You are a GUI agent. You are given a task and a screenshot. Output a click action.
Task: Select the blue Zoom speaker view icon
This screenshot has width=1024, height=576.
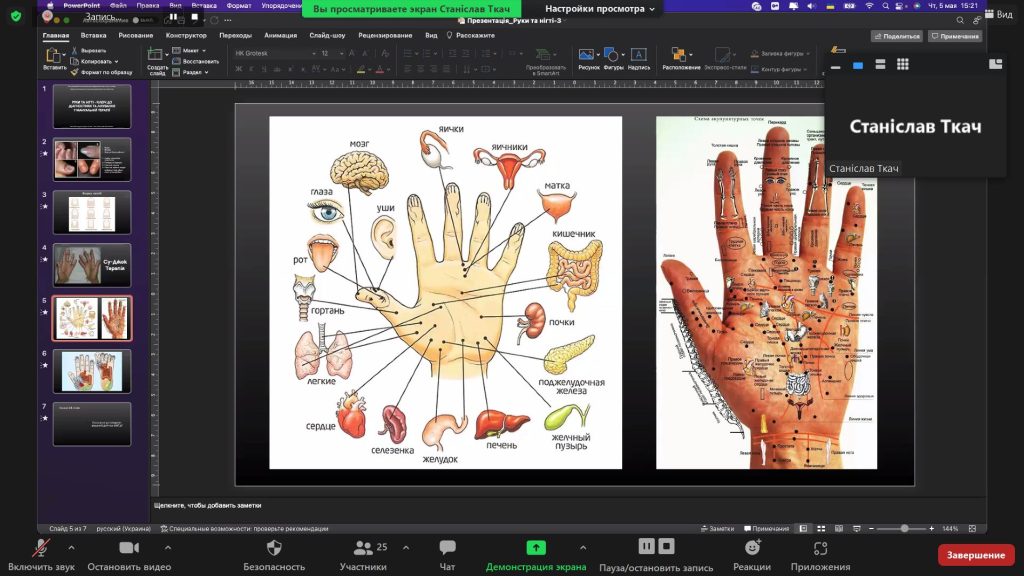coord(858,65)
